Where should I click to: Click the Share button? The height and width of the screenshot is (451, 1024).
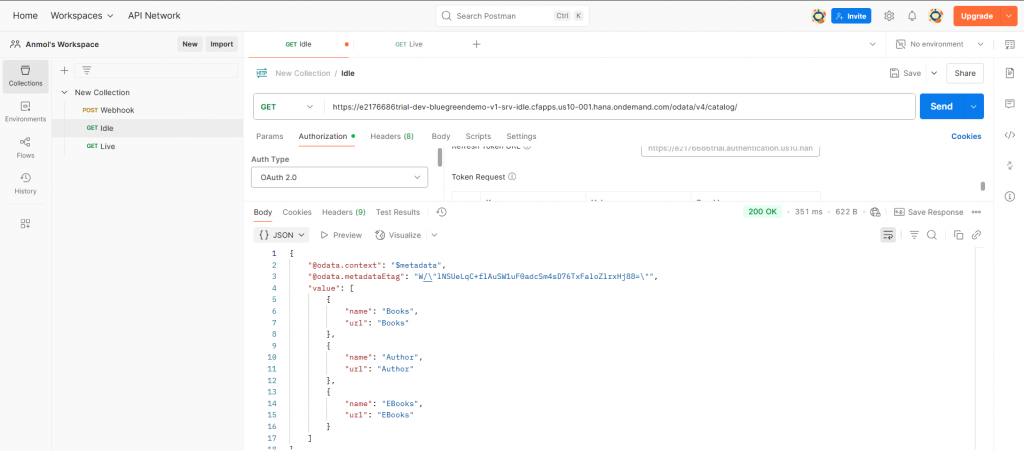tap(965, 73)
